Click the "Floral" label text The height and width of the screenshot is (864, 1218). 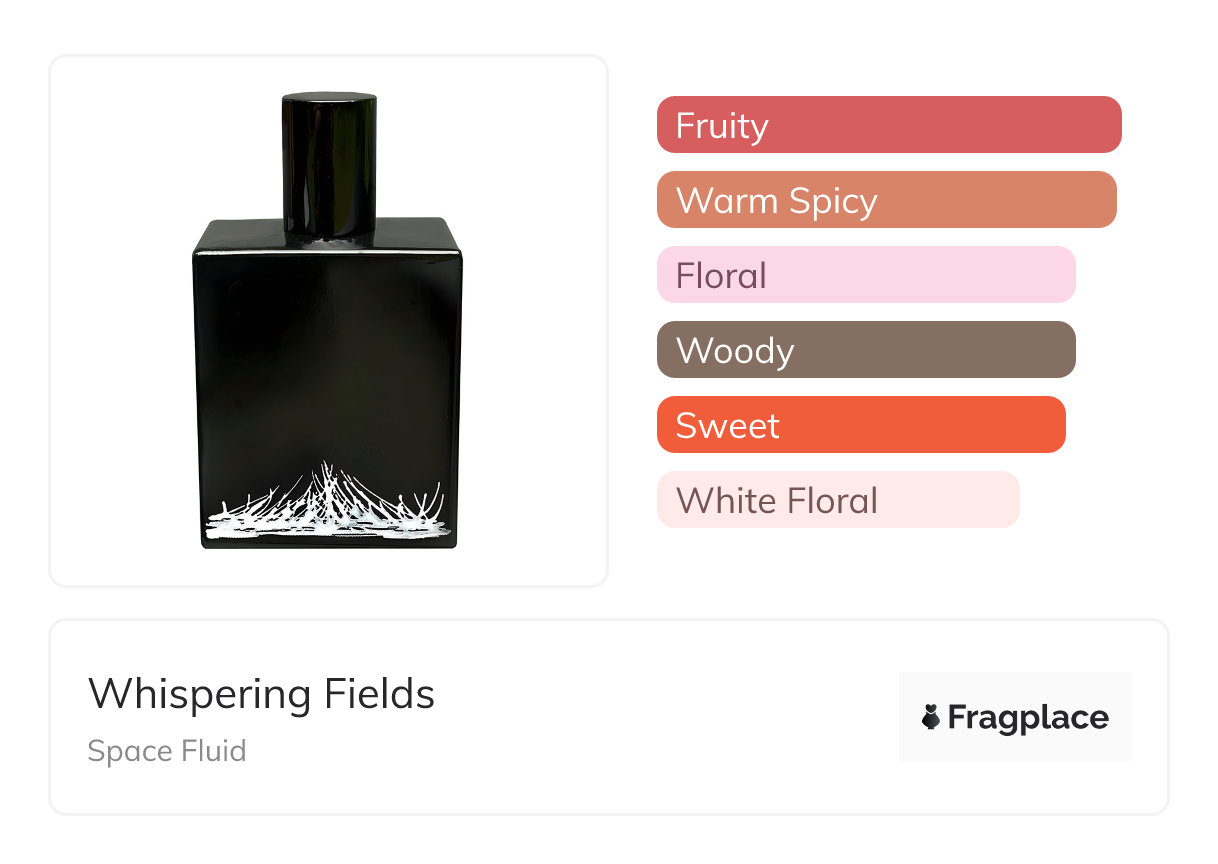(x=721, y=276)
